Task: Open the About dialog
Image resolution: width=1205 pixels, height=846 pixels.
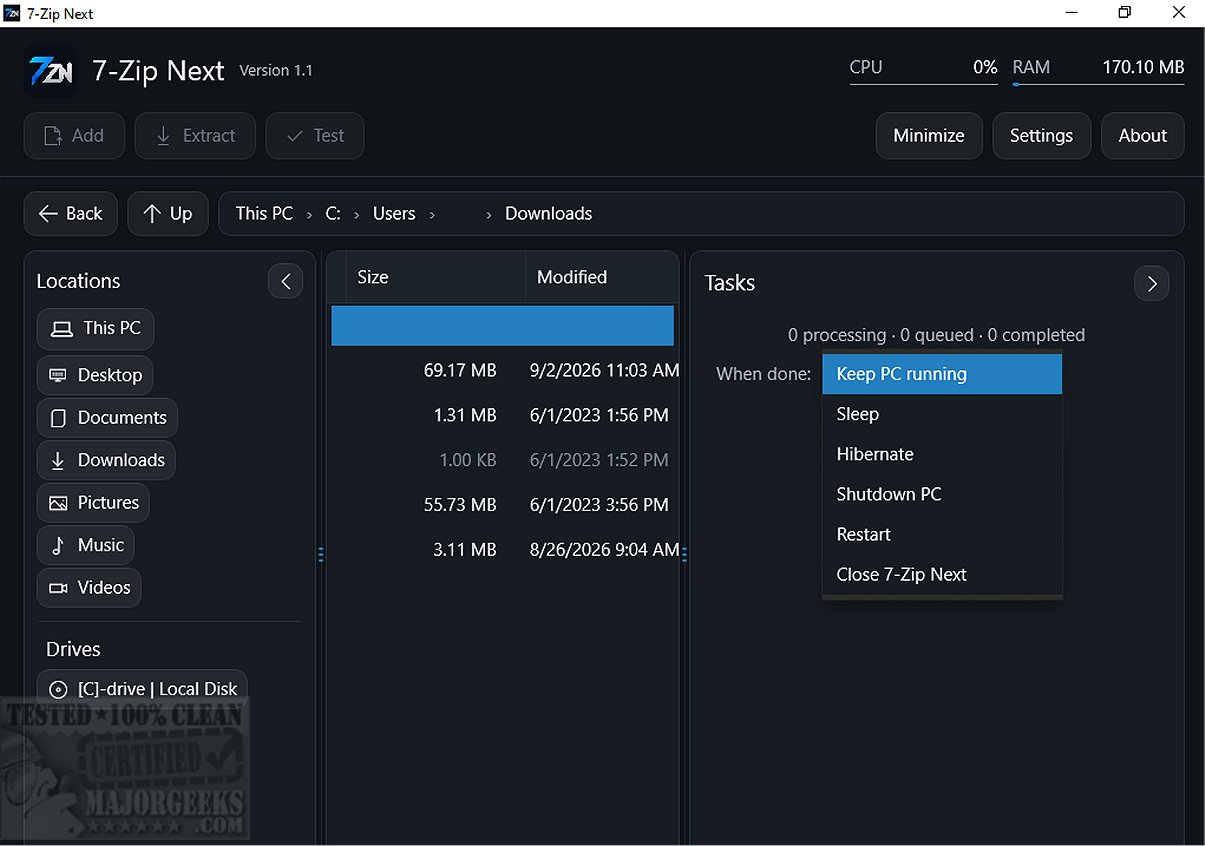Action: (x=1143, y=136)
